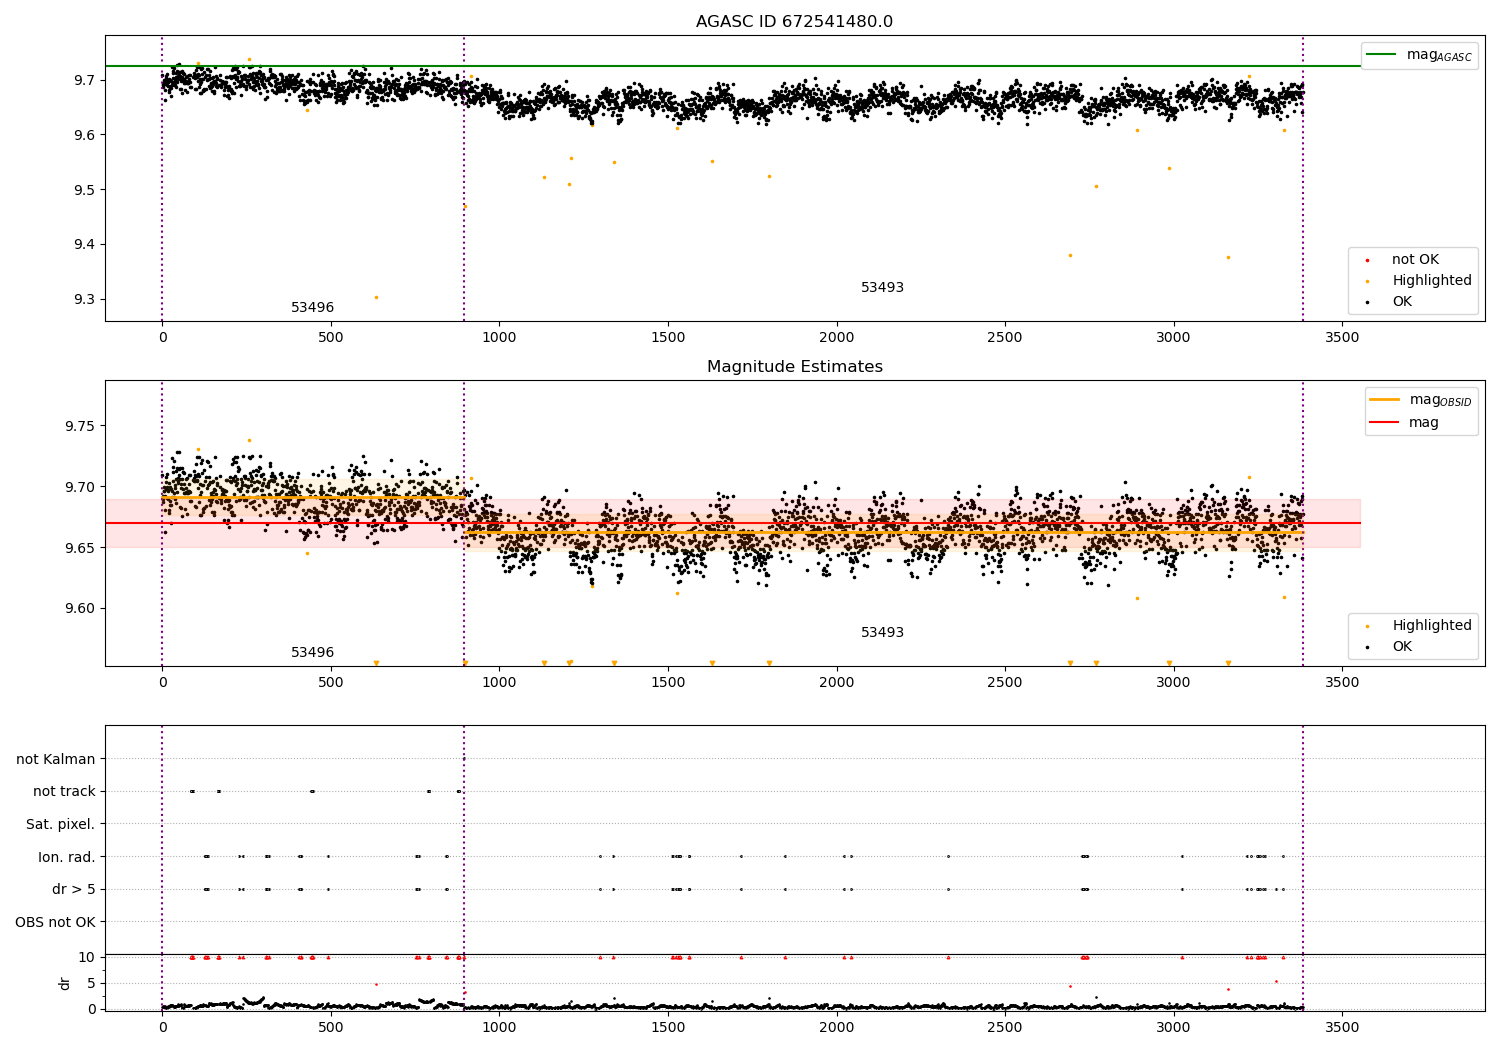The height and width of the screenshot is (1050, 1500).
Task: Click the 'AGASC ID 672541480.0' plot title
Action: tap(794, 22)
